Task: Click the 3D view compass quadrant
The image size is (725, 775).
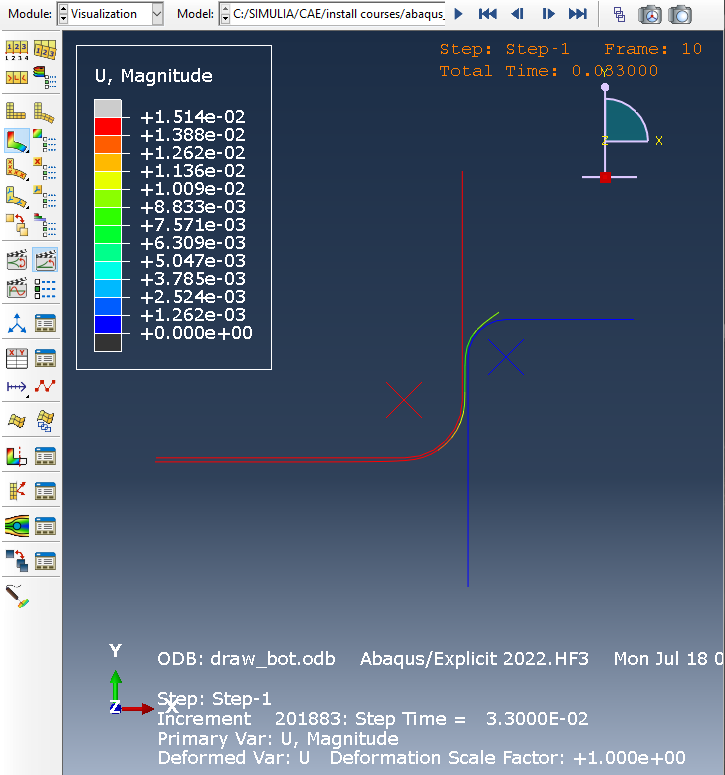Action: [x=627, y=120]
